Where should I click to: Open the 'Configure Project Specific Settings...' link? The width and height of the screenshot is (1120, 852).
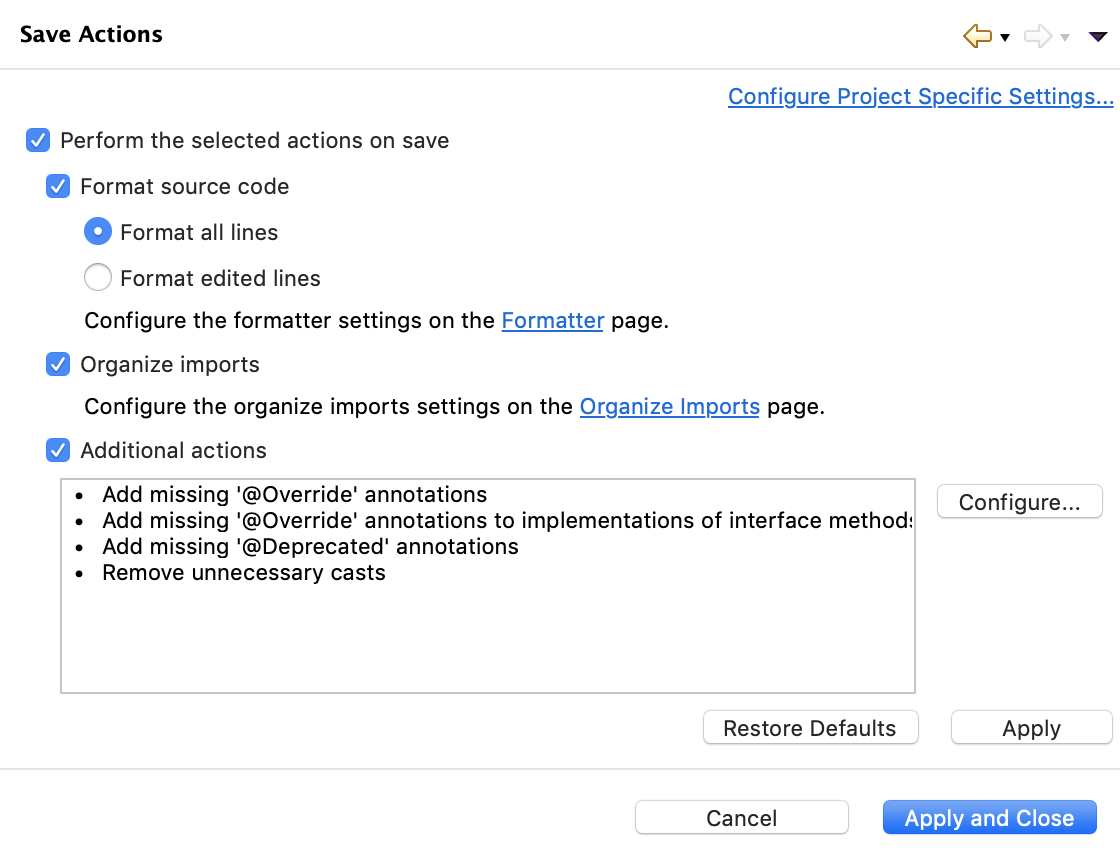pos(920,96)
